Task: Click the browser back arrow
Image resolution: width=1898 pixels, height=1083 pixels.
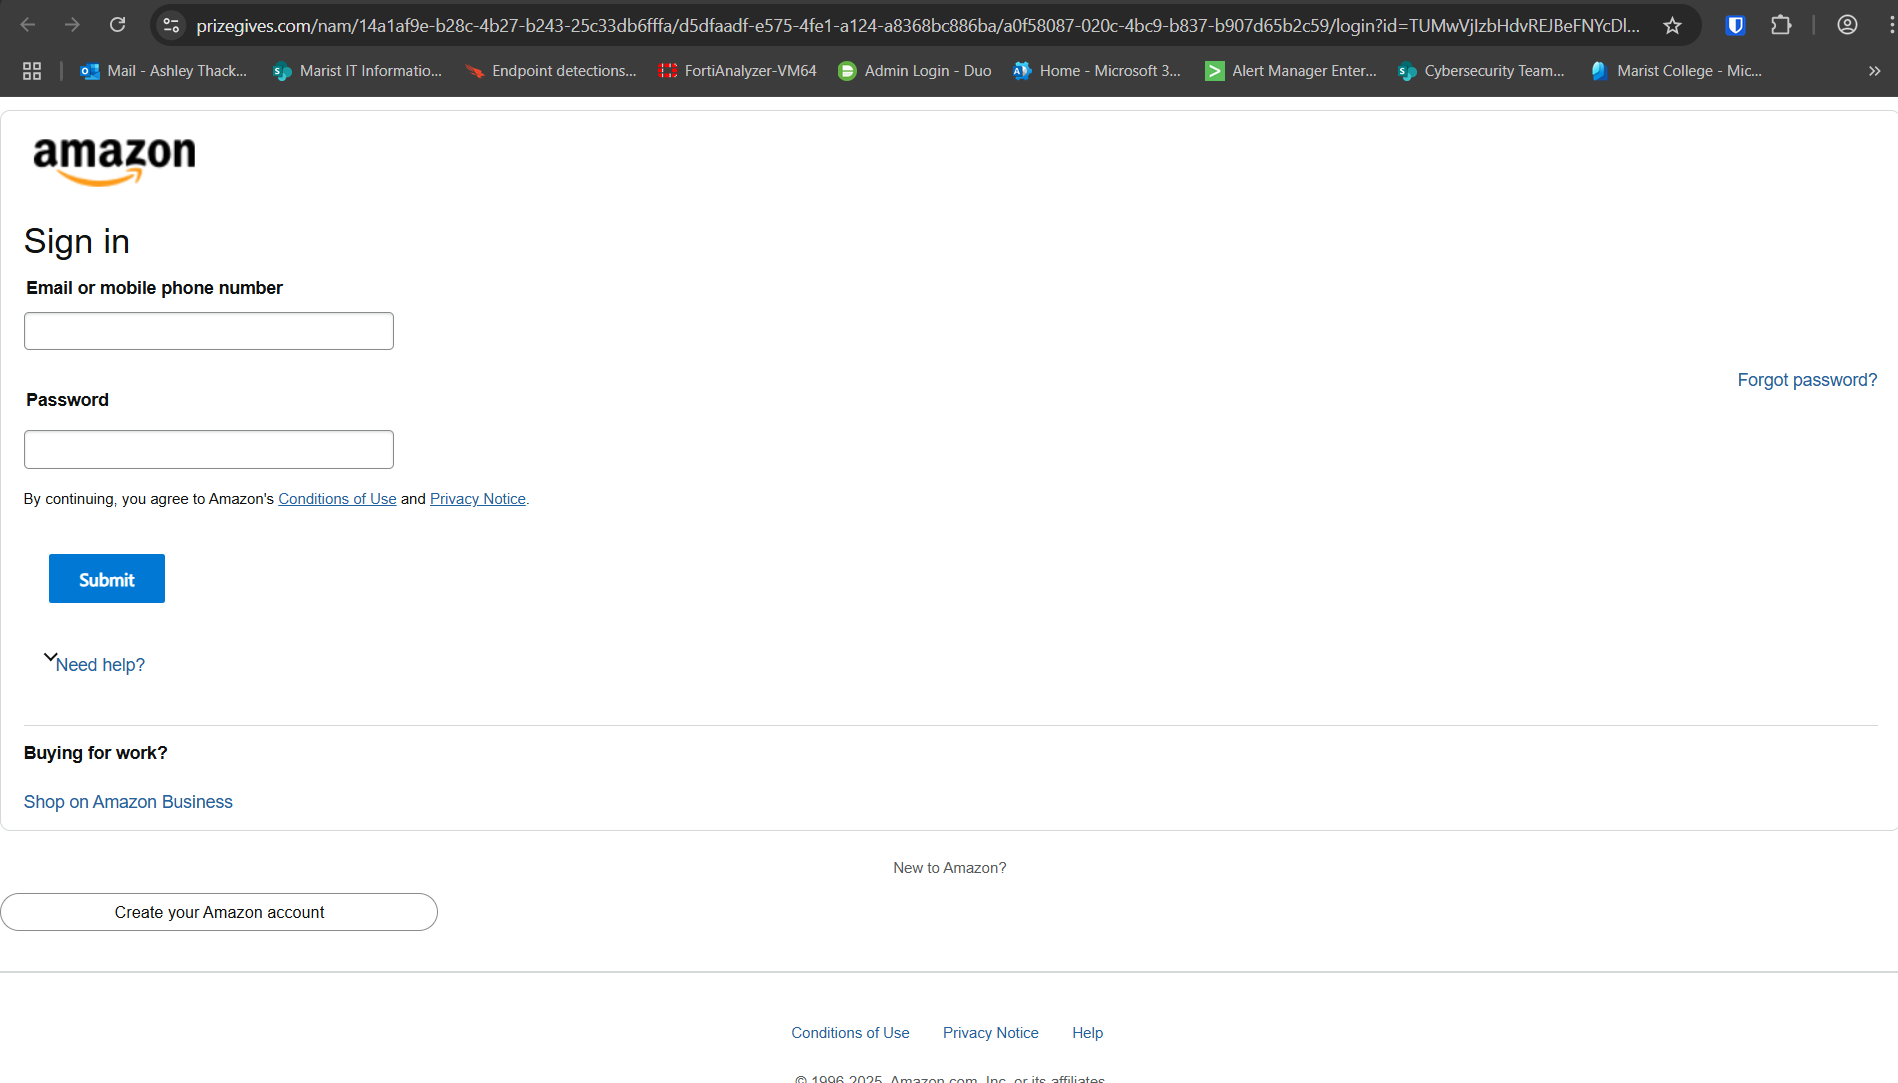Action: click(x=28, y=25)
